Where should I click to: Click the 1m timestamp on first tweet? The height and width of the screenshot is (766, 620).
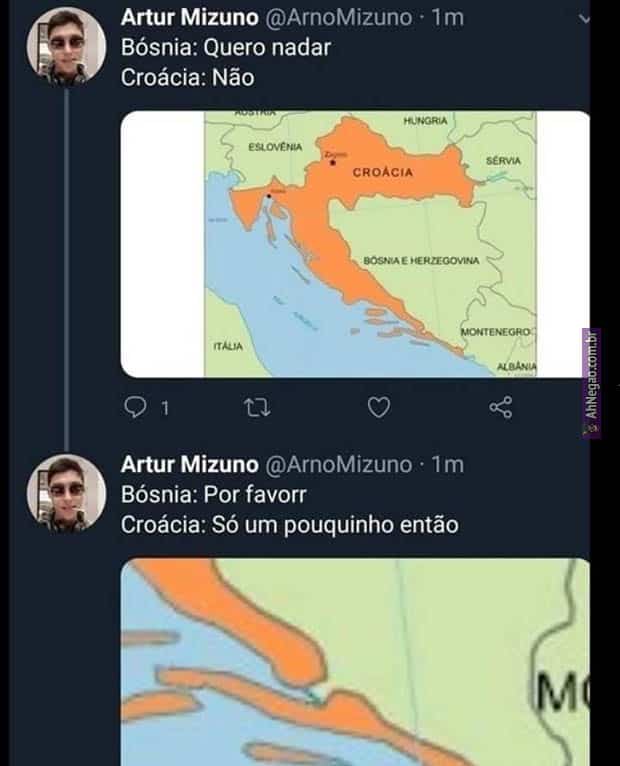click(x=448, y=18)
